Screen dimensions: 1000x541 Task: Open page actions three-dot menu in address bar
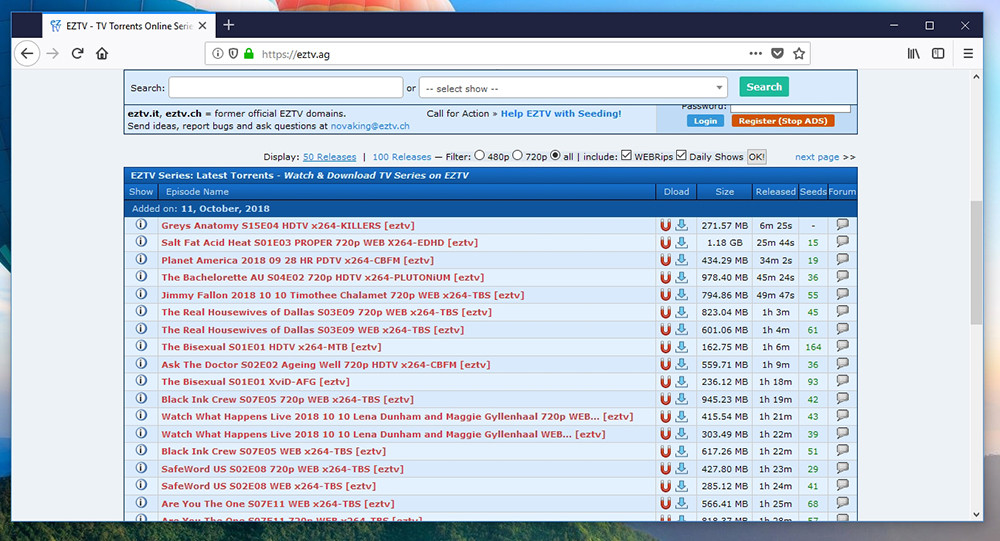pos(755,54)
